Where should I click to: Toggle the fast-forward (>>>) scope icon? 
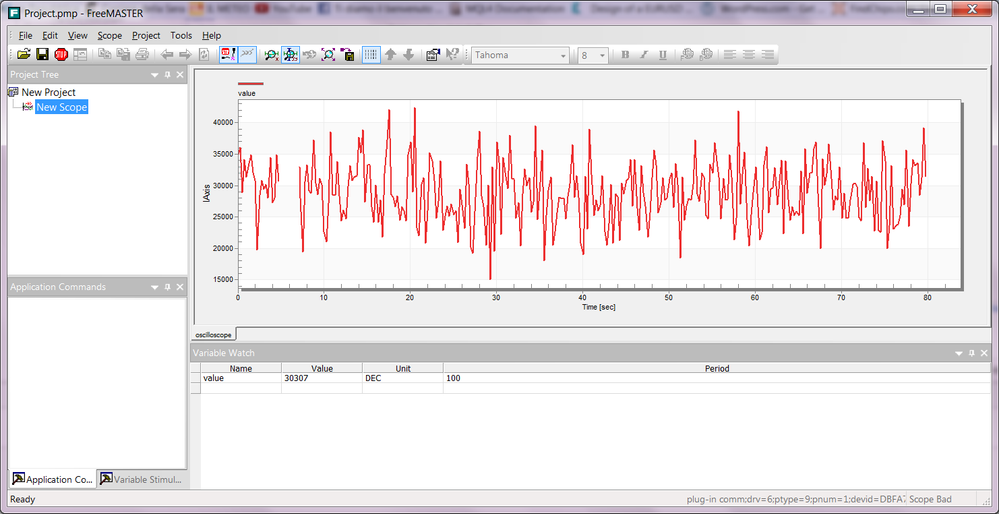(248, 55)
